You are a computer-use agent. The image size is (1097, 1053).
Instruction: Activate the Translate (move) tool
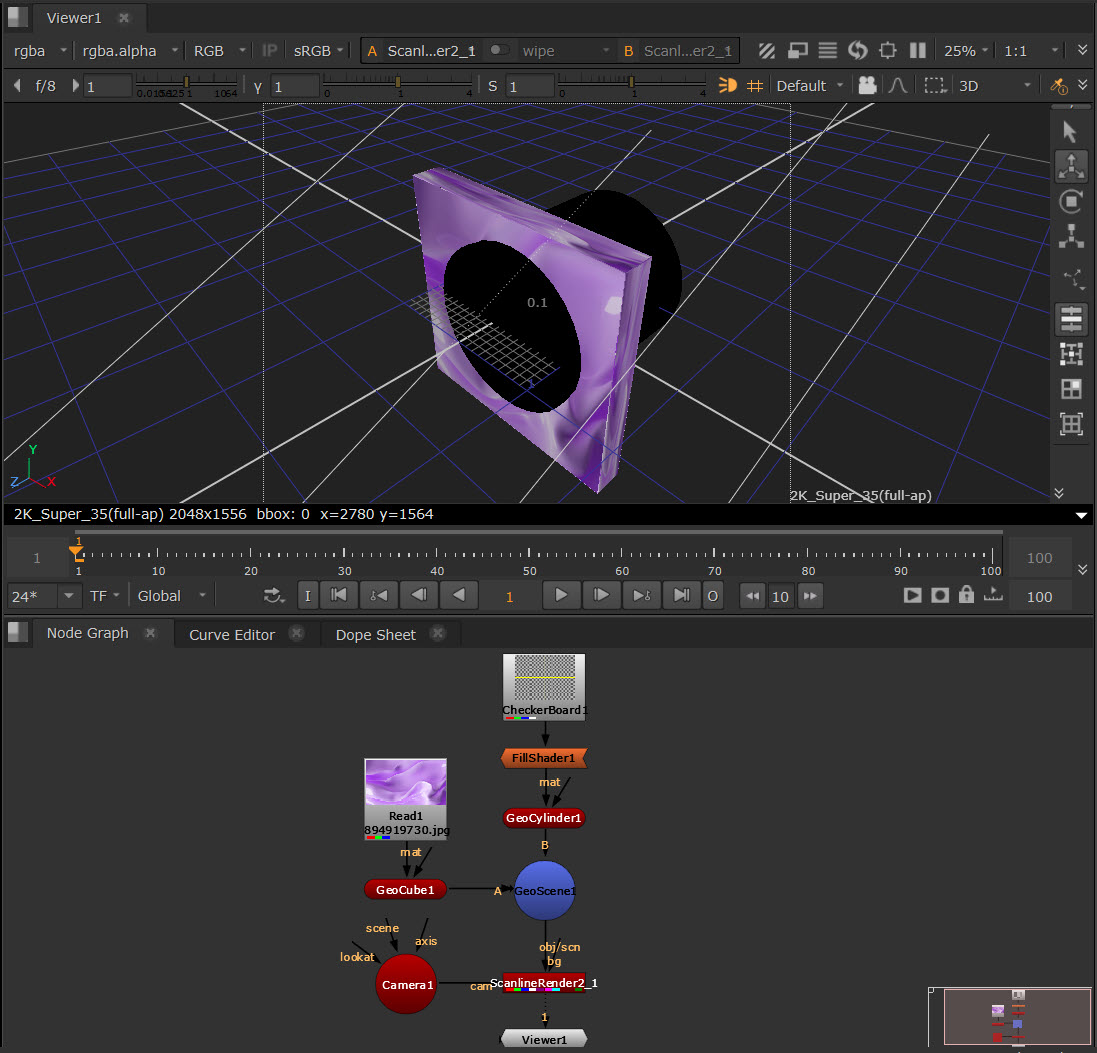click(1071, 167)
